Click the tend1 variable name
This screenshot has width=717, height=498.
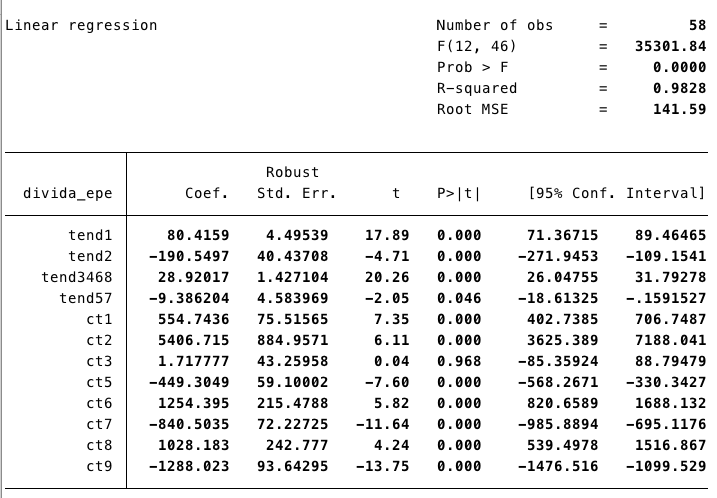point(95,235)
